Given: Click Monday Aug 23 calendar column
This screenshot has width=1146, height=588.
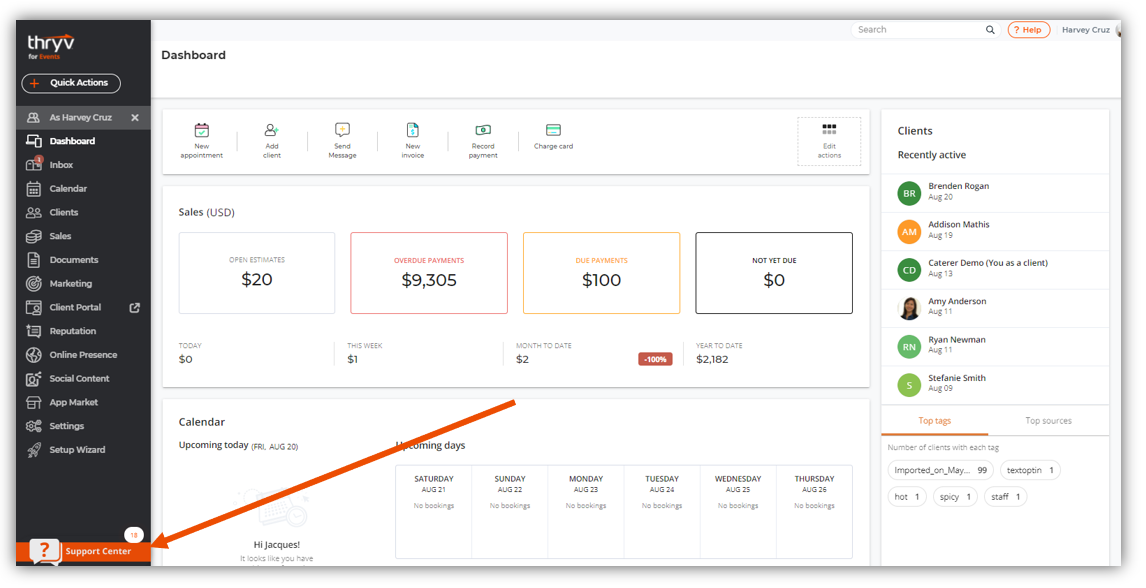Looking at the screenshot, I should pos(585,512).
